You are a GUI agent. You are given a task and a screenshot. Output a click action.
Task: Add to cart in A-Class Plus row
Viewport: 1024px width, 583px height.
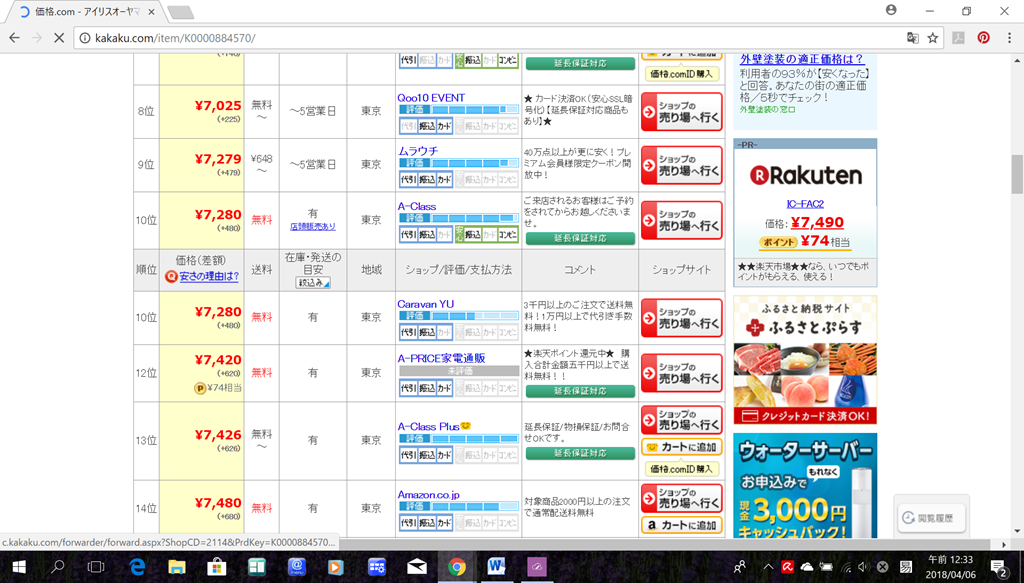coord(682,447)
